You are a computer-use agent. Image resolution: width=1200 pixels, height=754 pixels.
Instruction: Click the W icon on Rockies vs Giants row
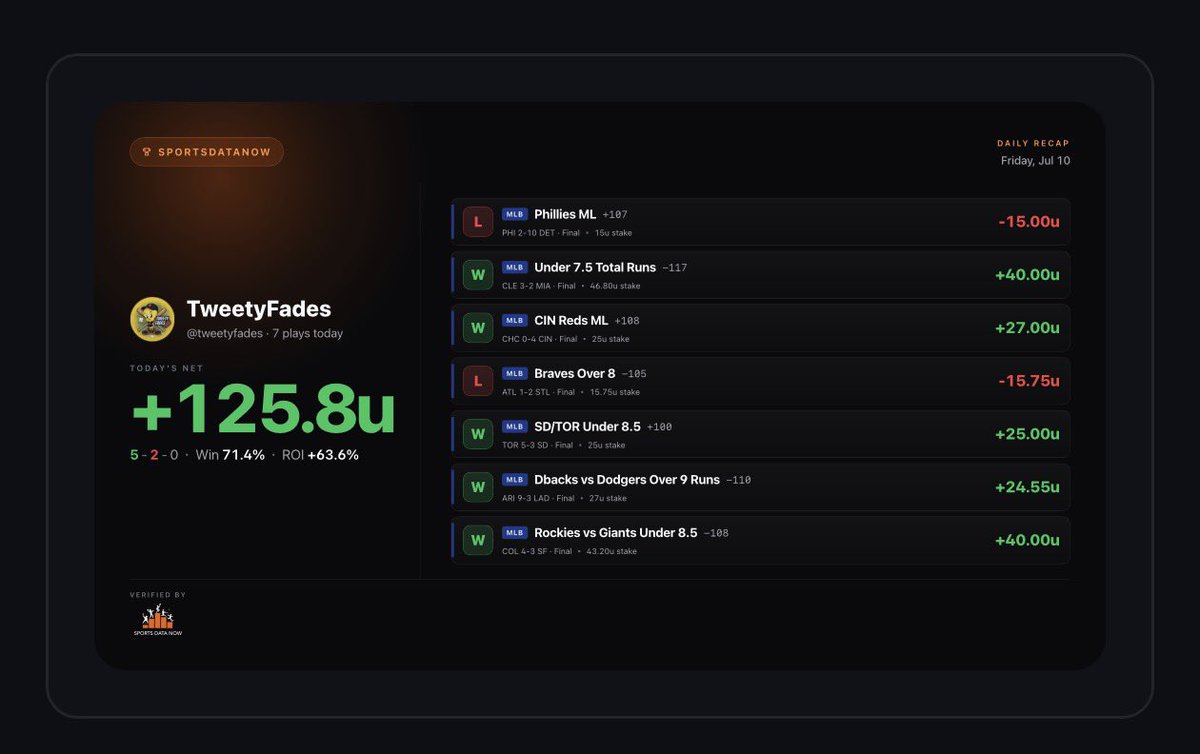pyautogui.click(x=478, y=540)
